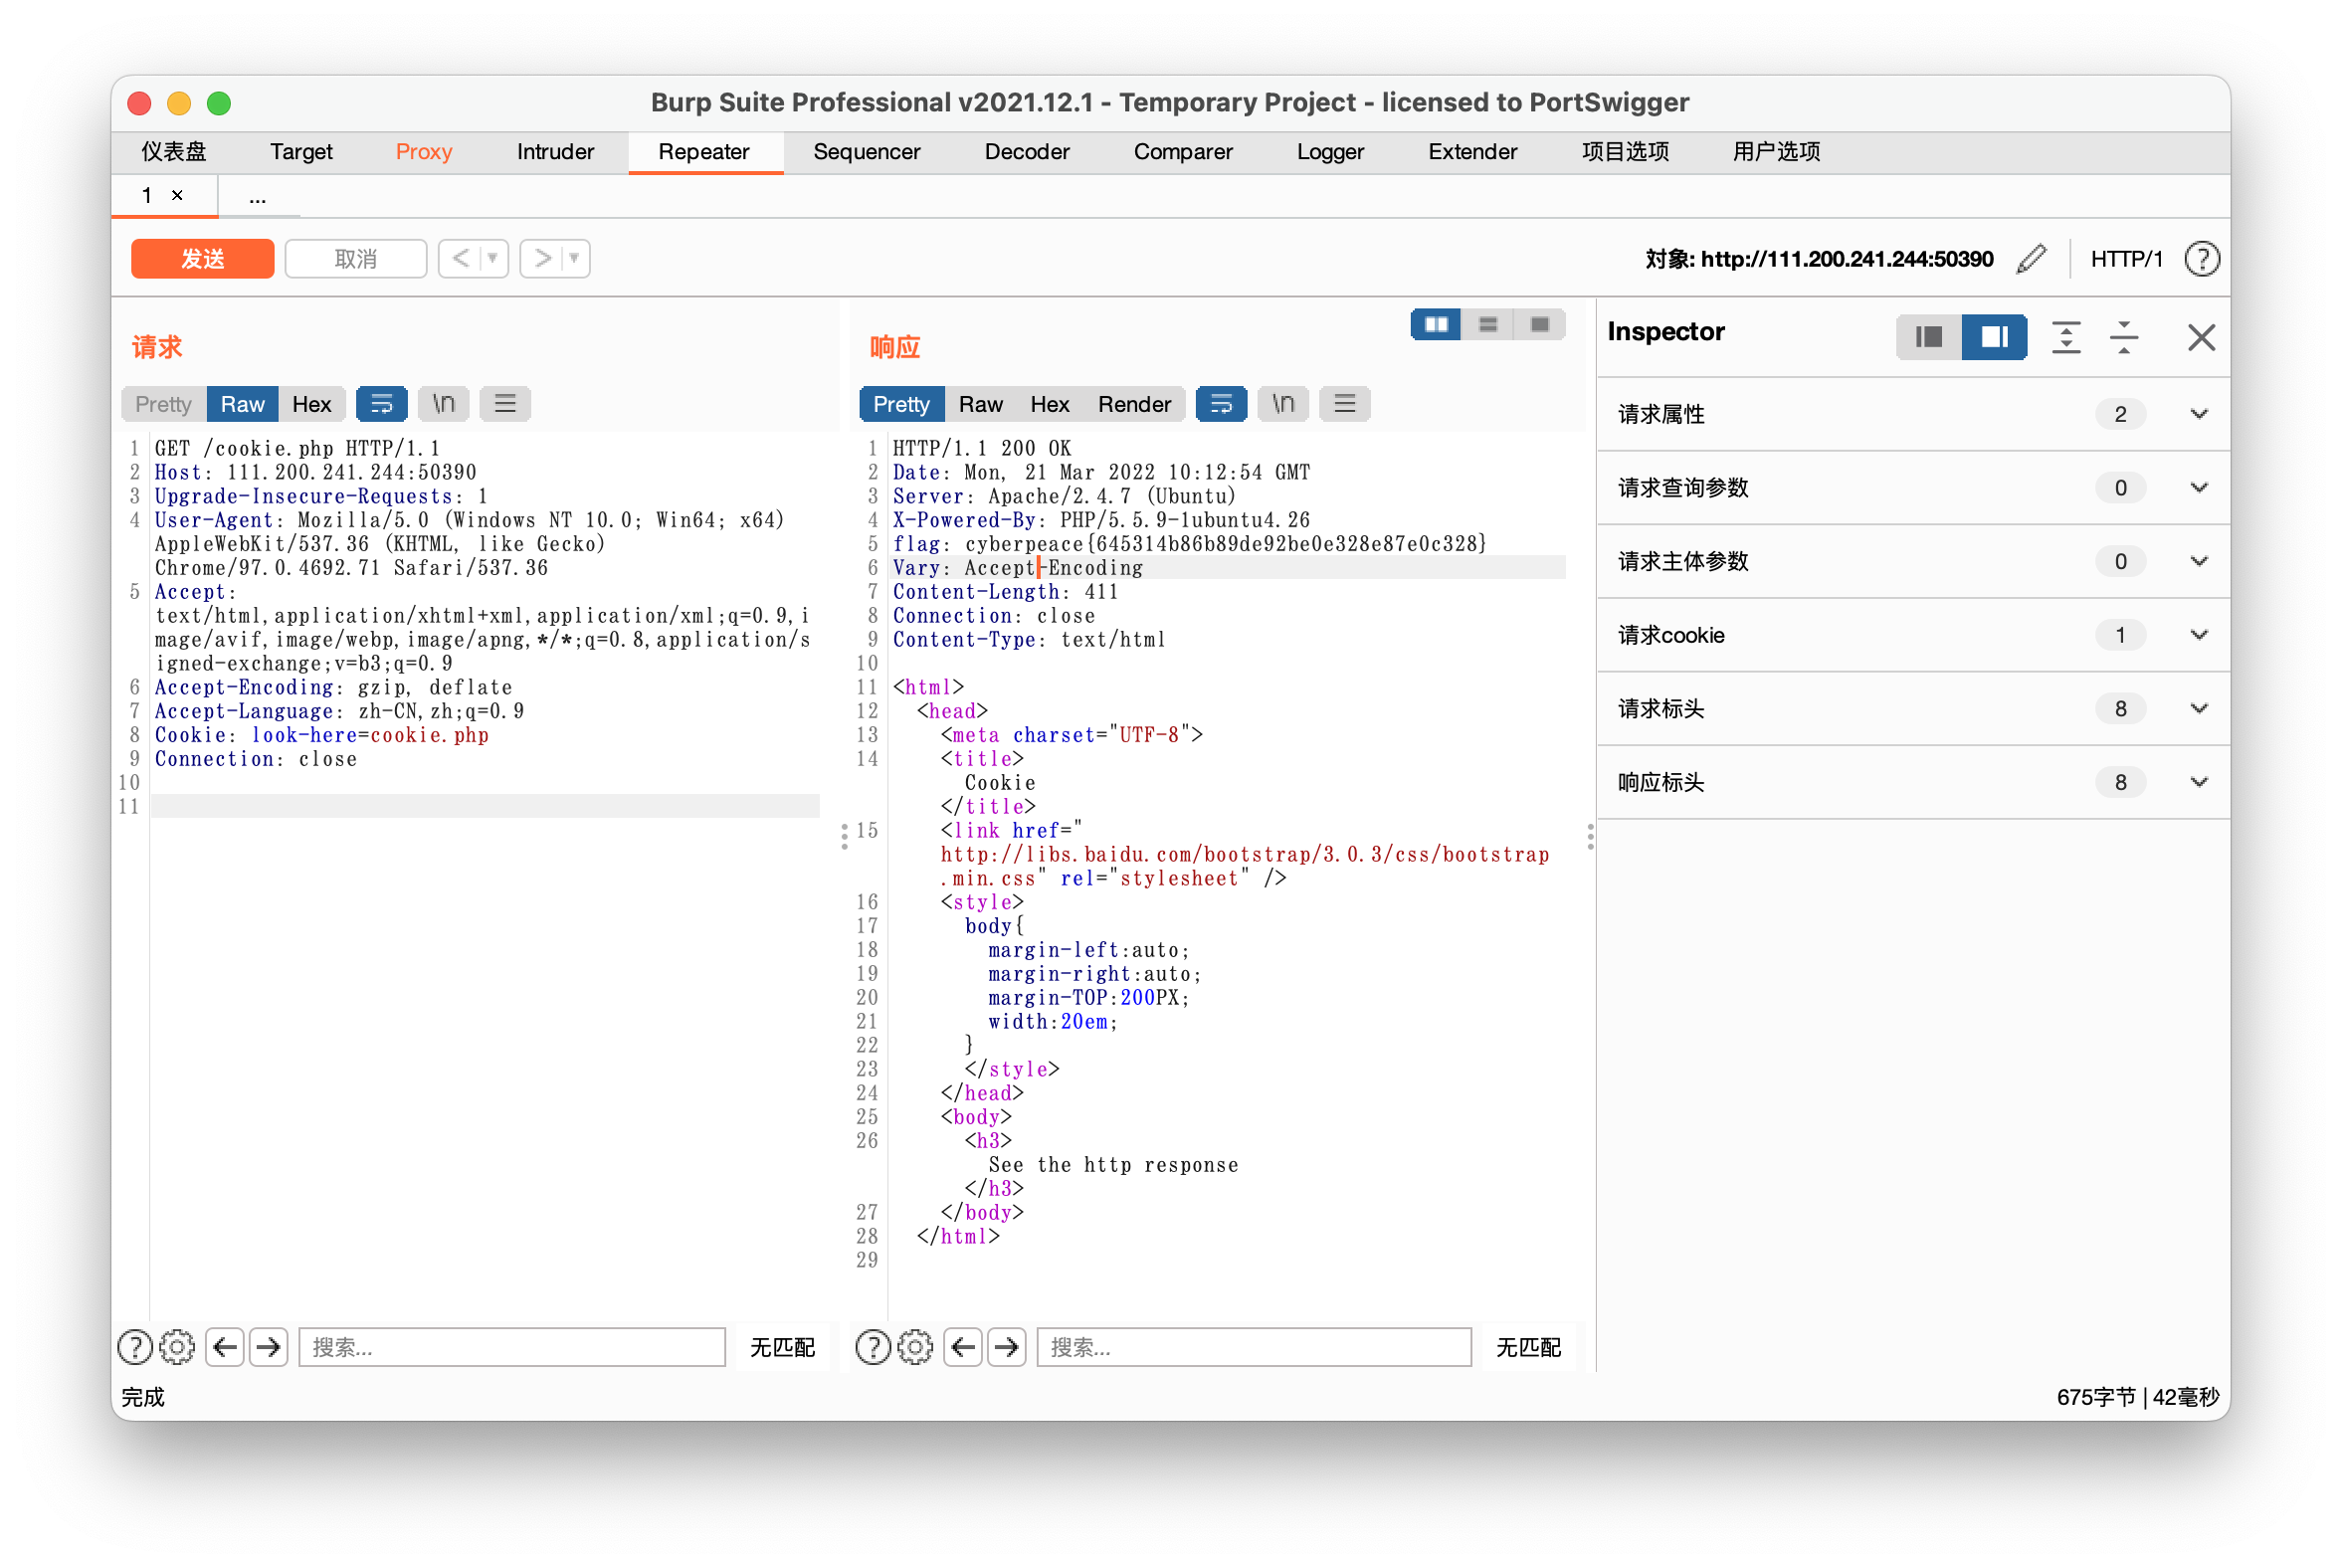
Task: Select Hex view in response panel
Action: point(1050,404)
